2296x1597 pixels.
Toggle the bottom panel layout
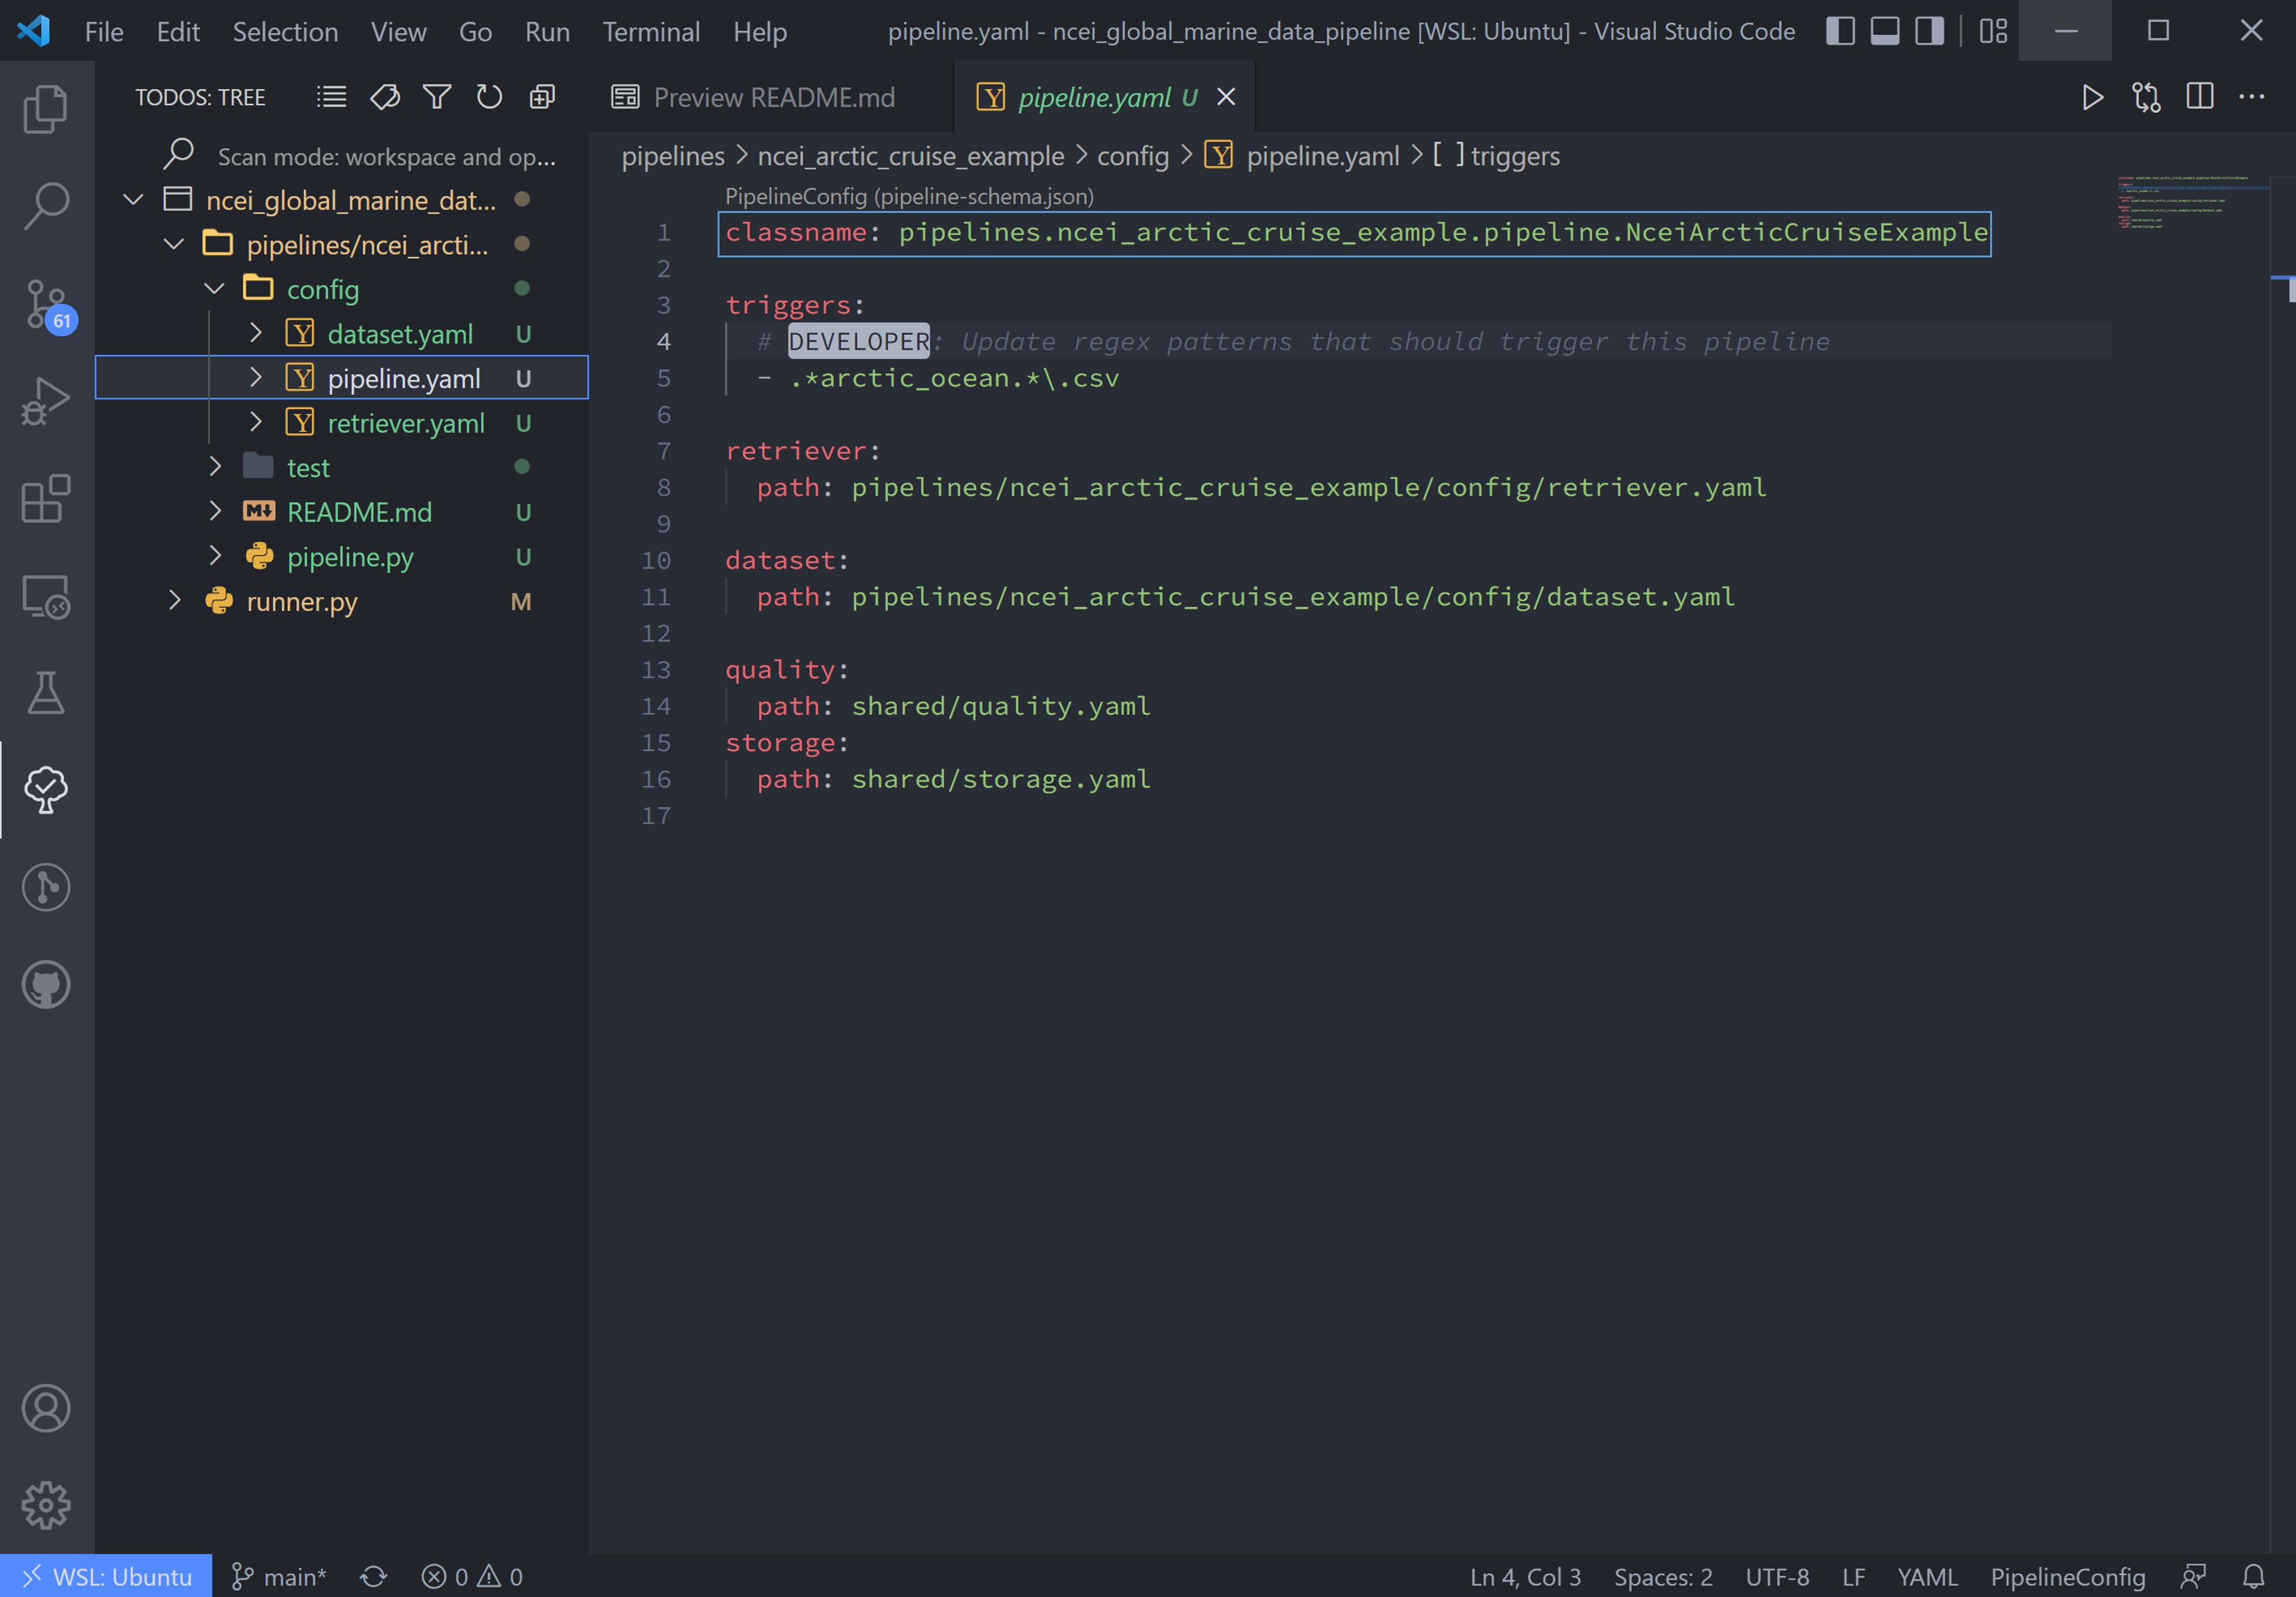(1885, 31)
